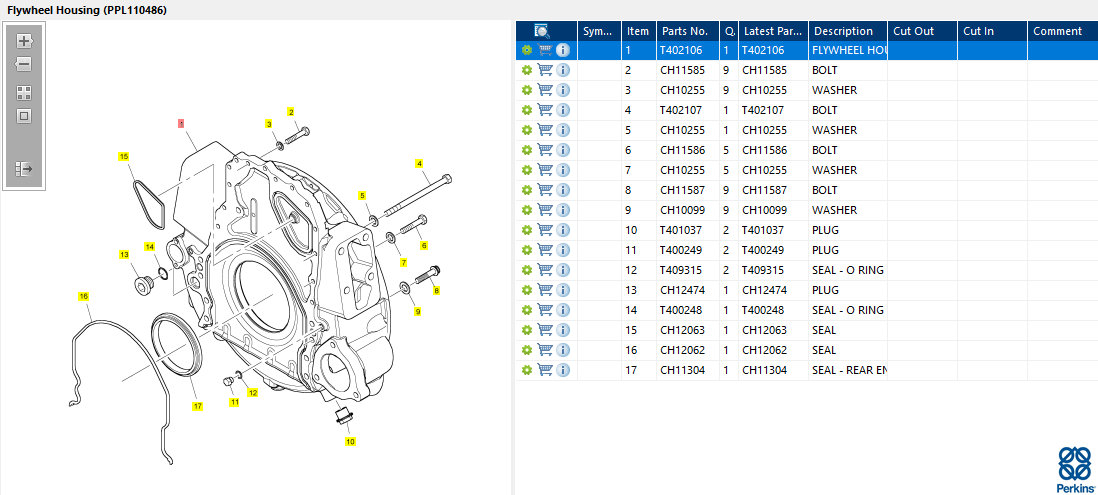Open info for T409315 O ring seal

pos(563,270)
